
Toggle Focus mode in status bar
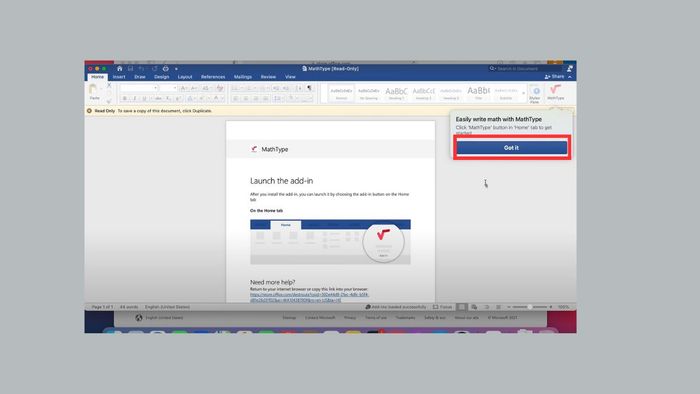coord(443,307)
